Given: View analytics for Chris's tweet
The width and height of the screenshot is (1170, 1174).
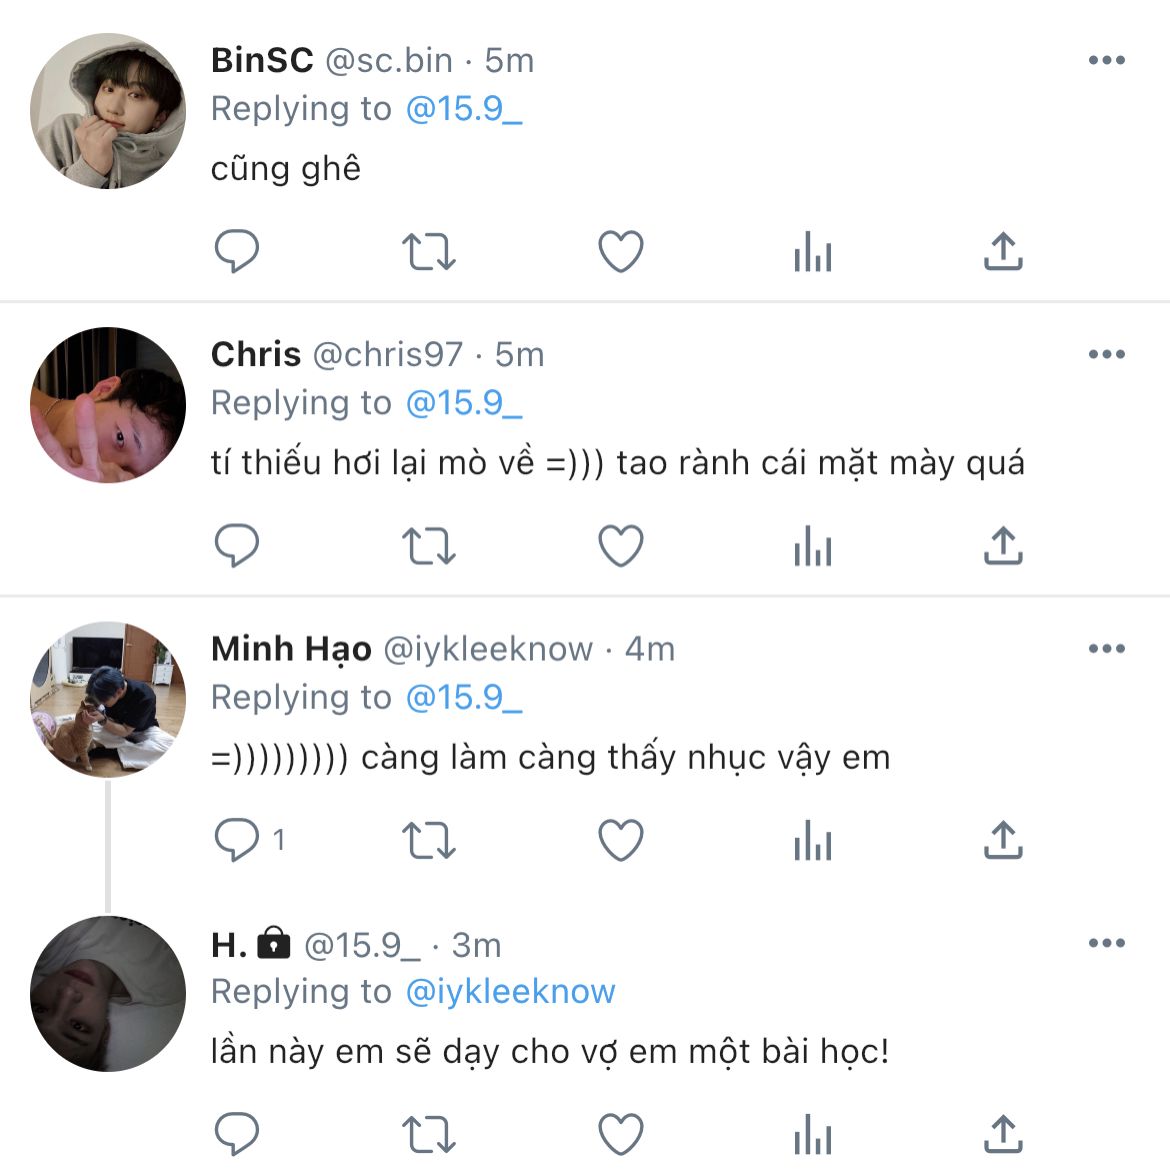Looking at the screenshot, I should click(812, 546).
